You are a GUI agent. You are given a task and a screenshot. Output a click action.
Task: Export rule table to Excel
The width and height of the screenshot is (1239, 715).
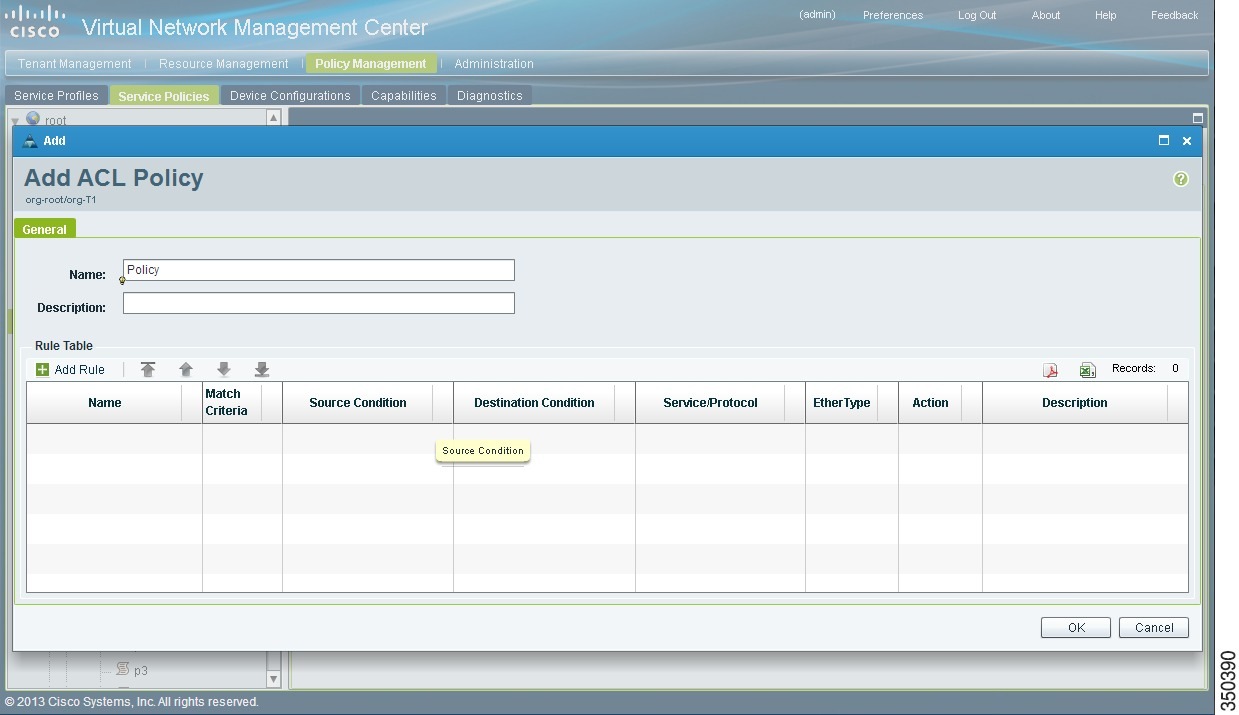tap(1087, 370)
